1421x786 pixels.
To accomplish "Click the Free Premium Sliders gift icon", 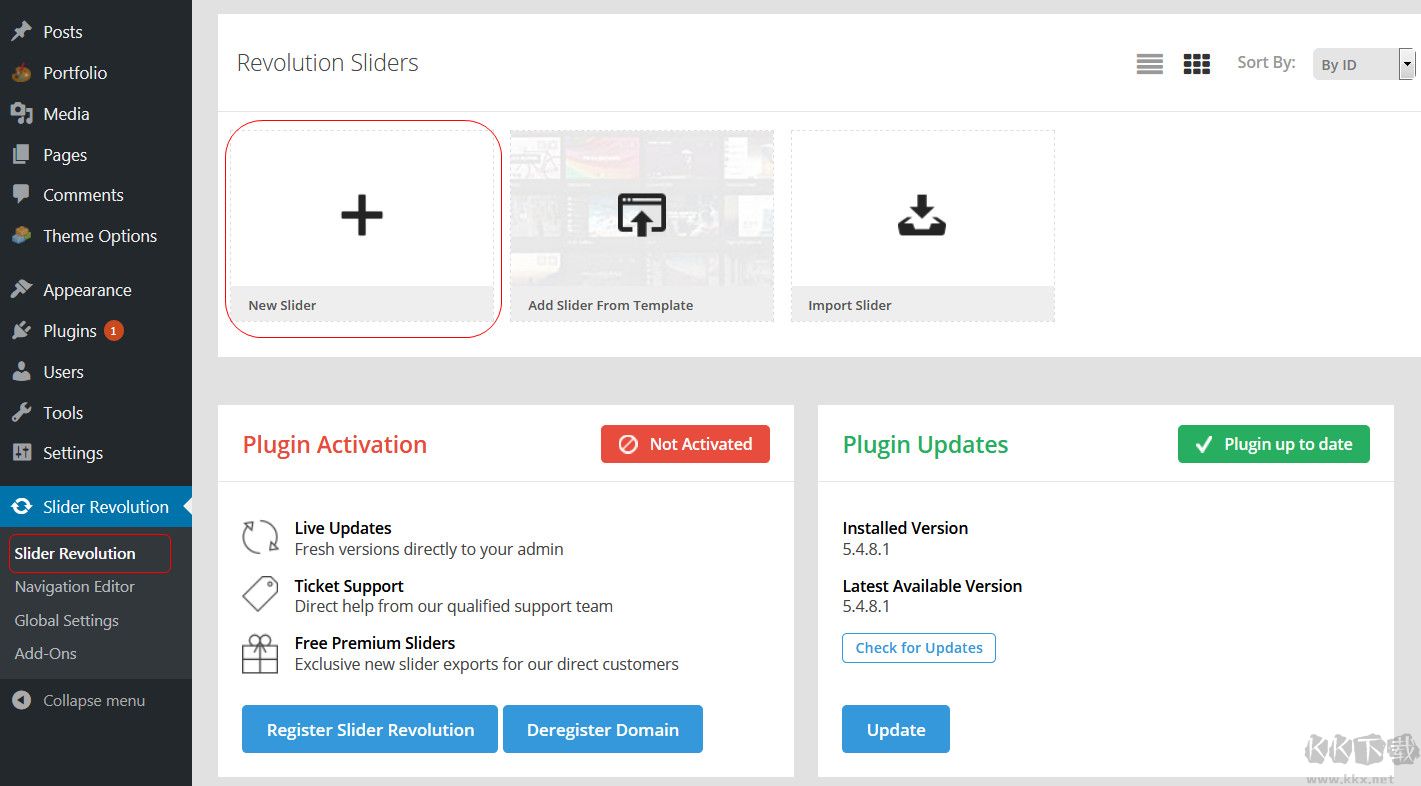I will pyautogui.click(x=260, y=654).
